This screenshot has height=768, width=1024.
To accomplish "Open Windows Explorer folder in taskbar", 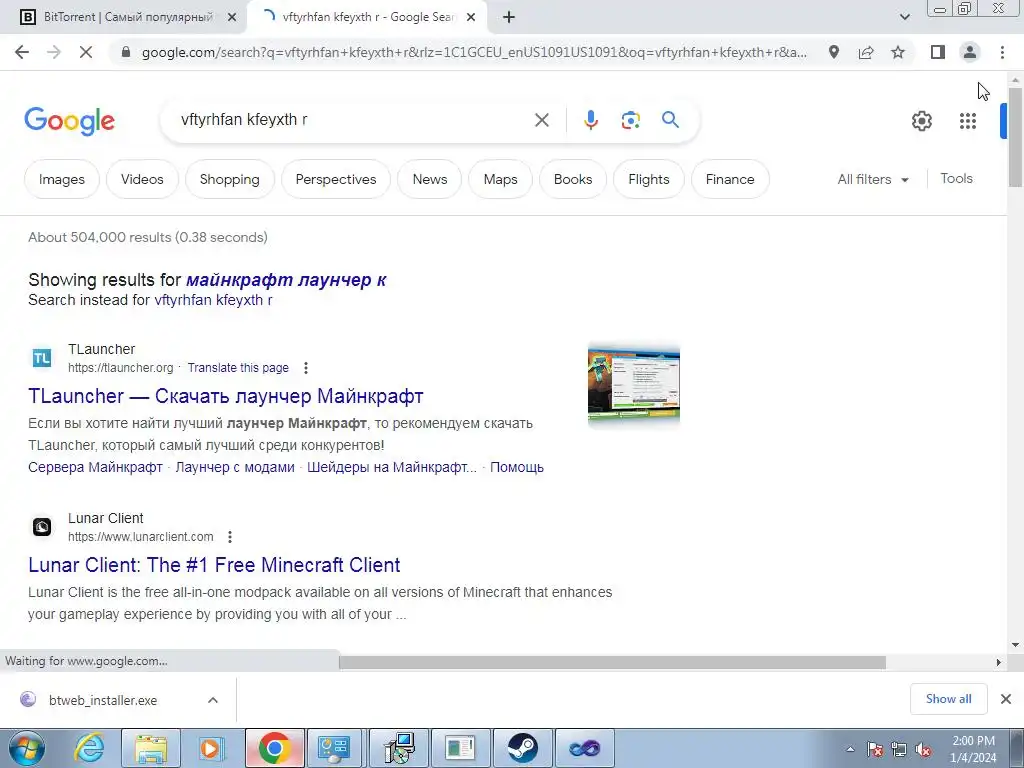I will click(151, 748).
